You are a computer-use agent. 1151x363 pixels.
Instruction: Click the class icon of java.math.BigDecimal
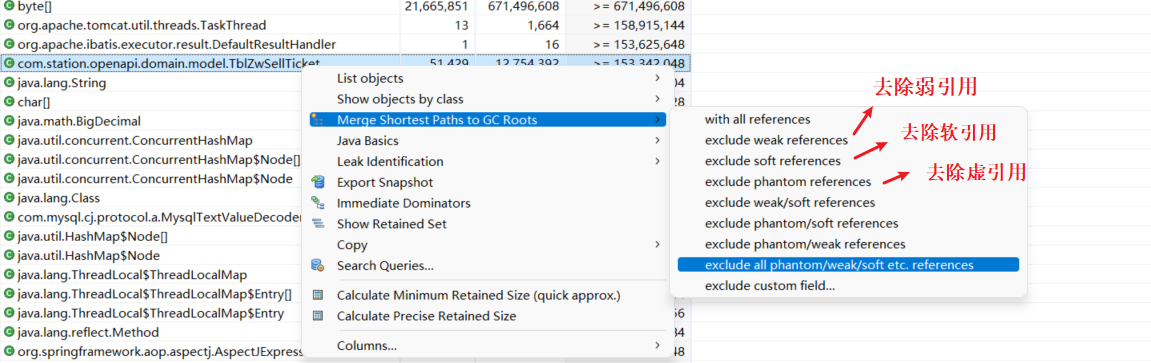(x=9, y=121)
